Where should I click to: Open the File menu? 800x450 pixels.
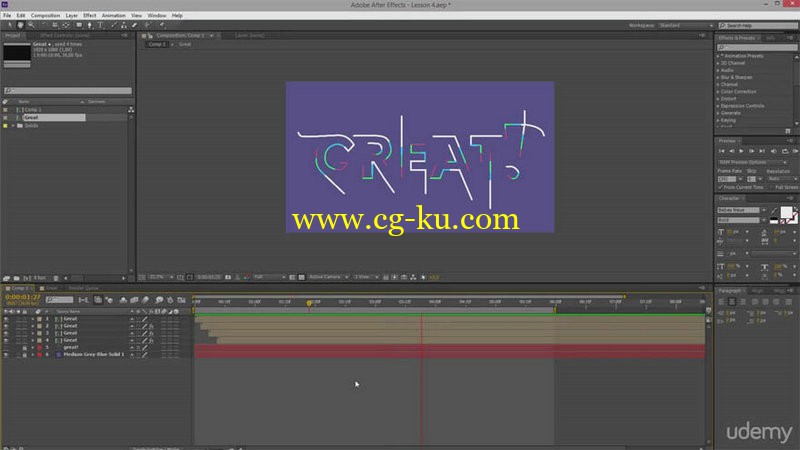click(7, 15)
